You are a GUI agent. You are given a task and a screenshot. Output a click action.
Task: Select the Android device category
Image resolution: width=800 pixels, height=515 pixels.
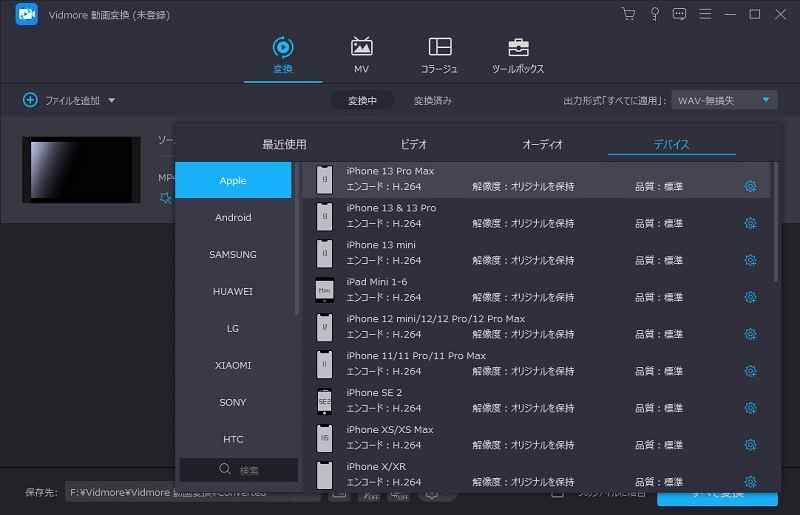coord(233,217)
